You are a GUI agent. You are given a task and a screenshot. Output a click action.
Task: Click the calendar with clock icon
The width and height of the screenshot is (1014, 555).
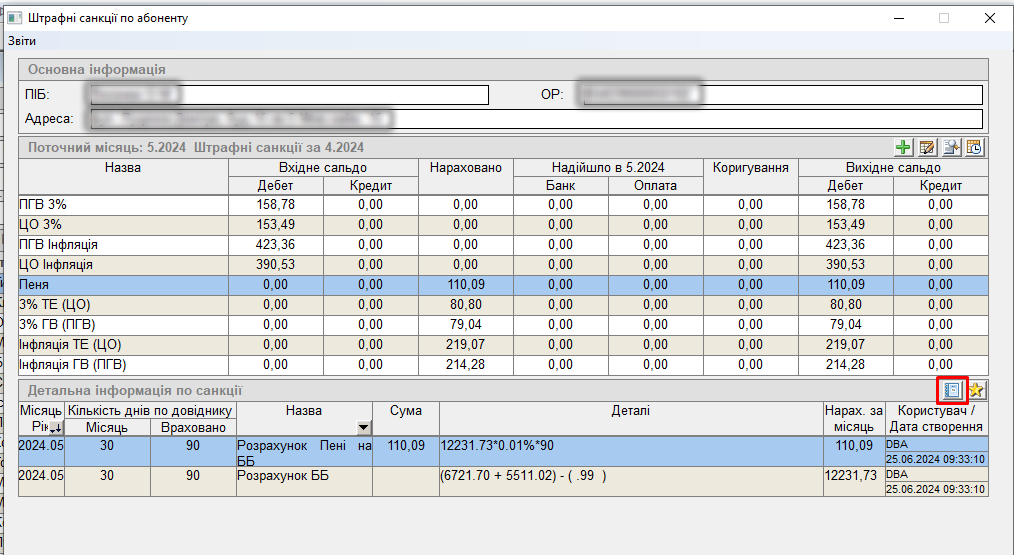coord(974,148)
